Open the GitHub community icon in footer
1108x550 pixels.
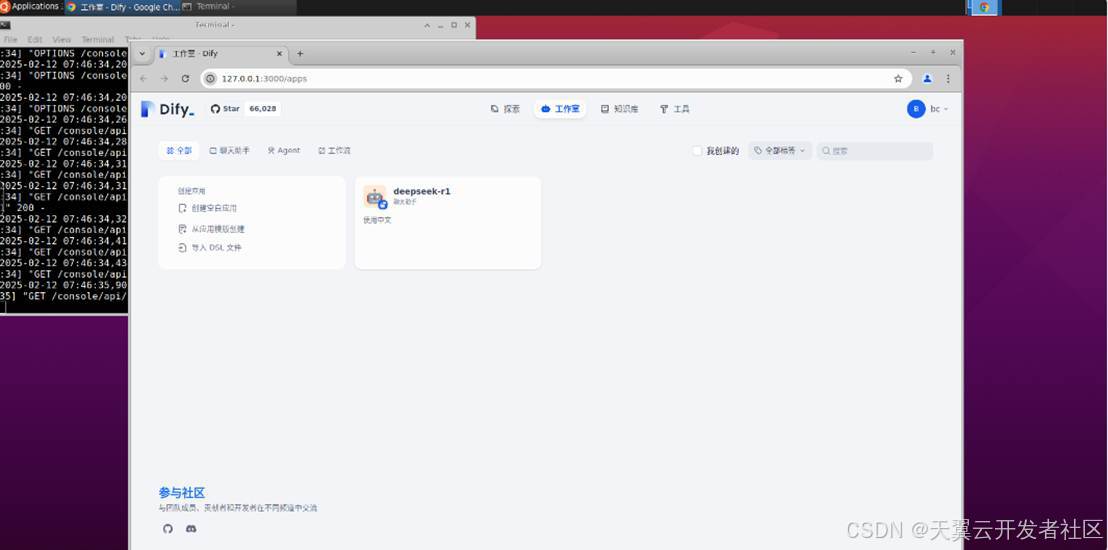click(x=167, y=529)
